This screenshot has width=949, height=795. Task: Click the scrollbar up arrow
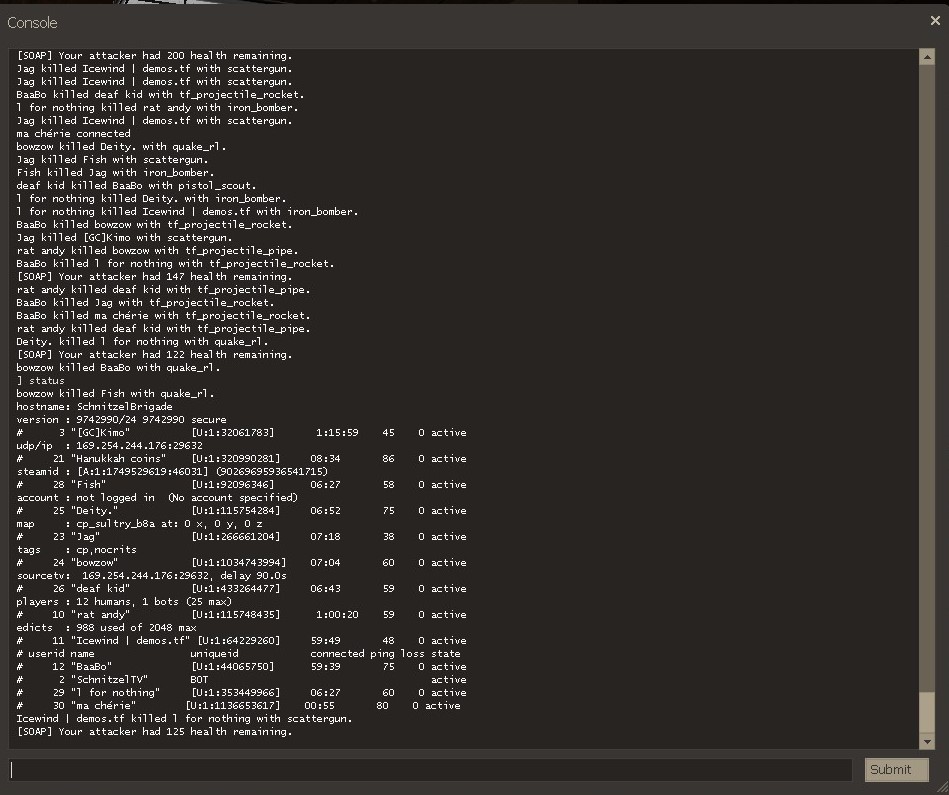click(926, 57)
